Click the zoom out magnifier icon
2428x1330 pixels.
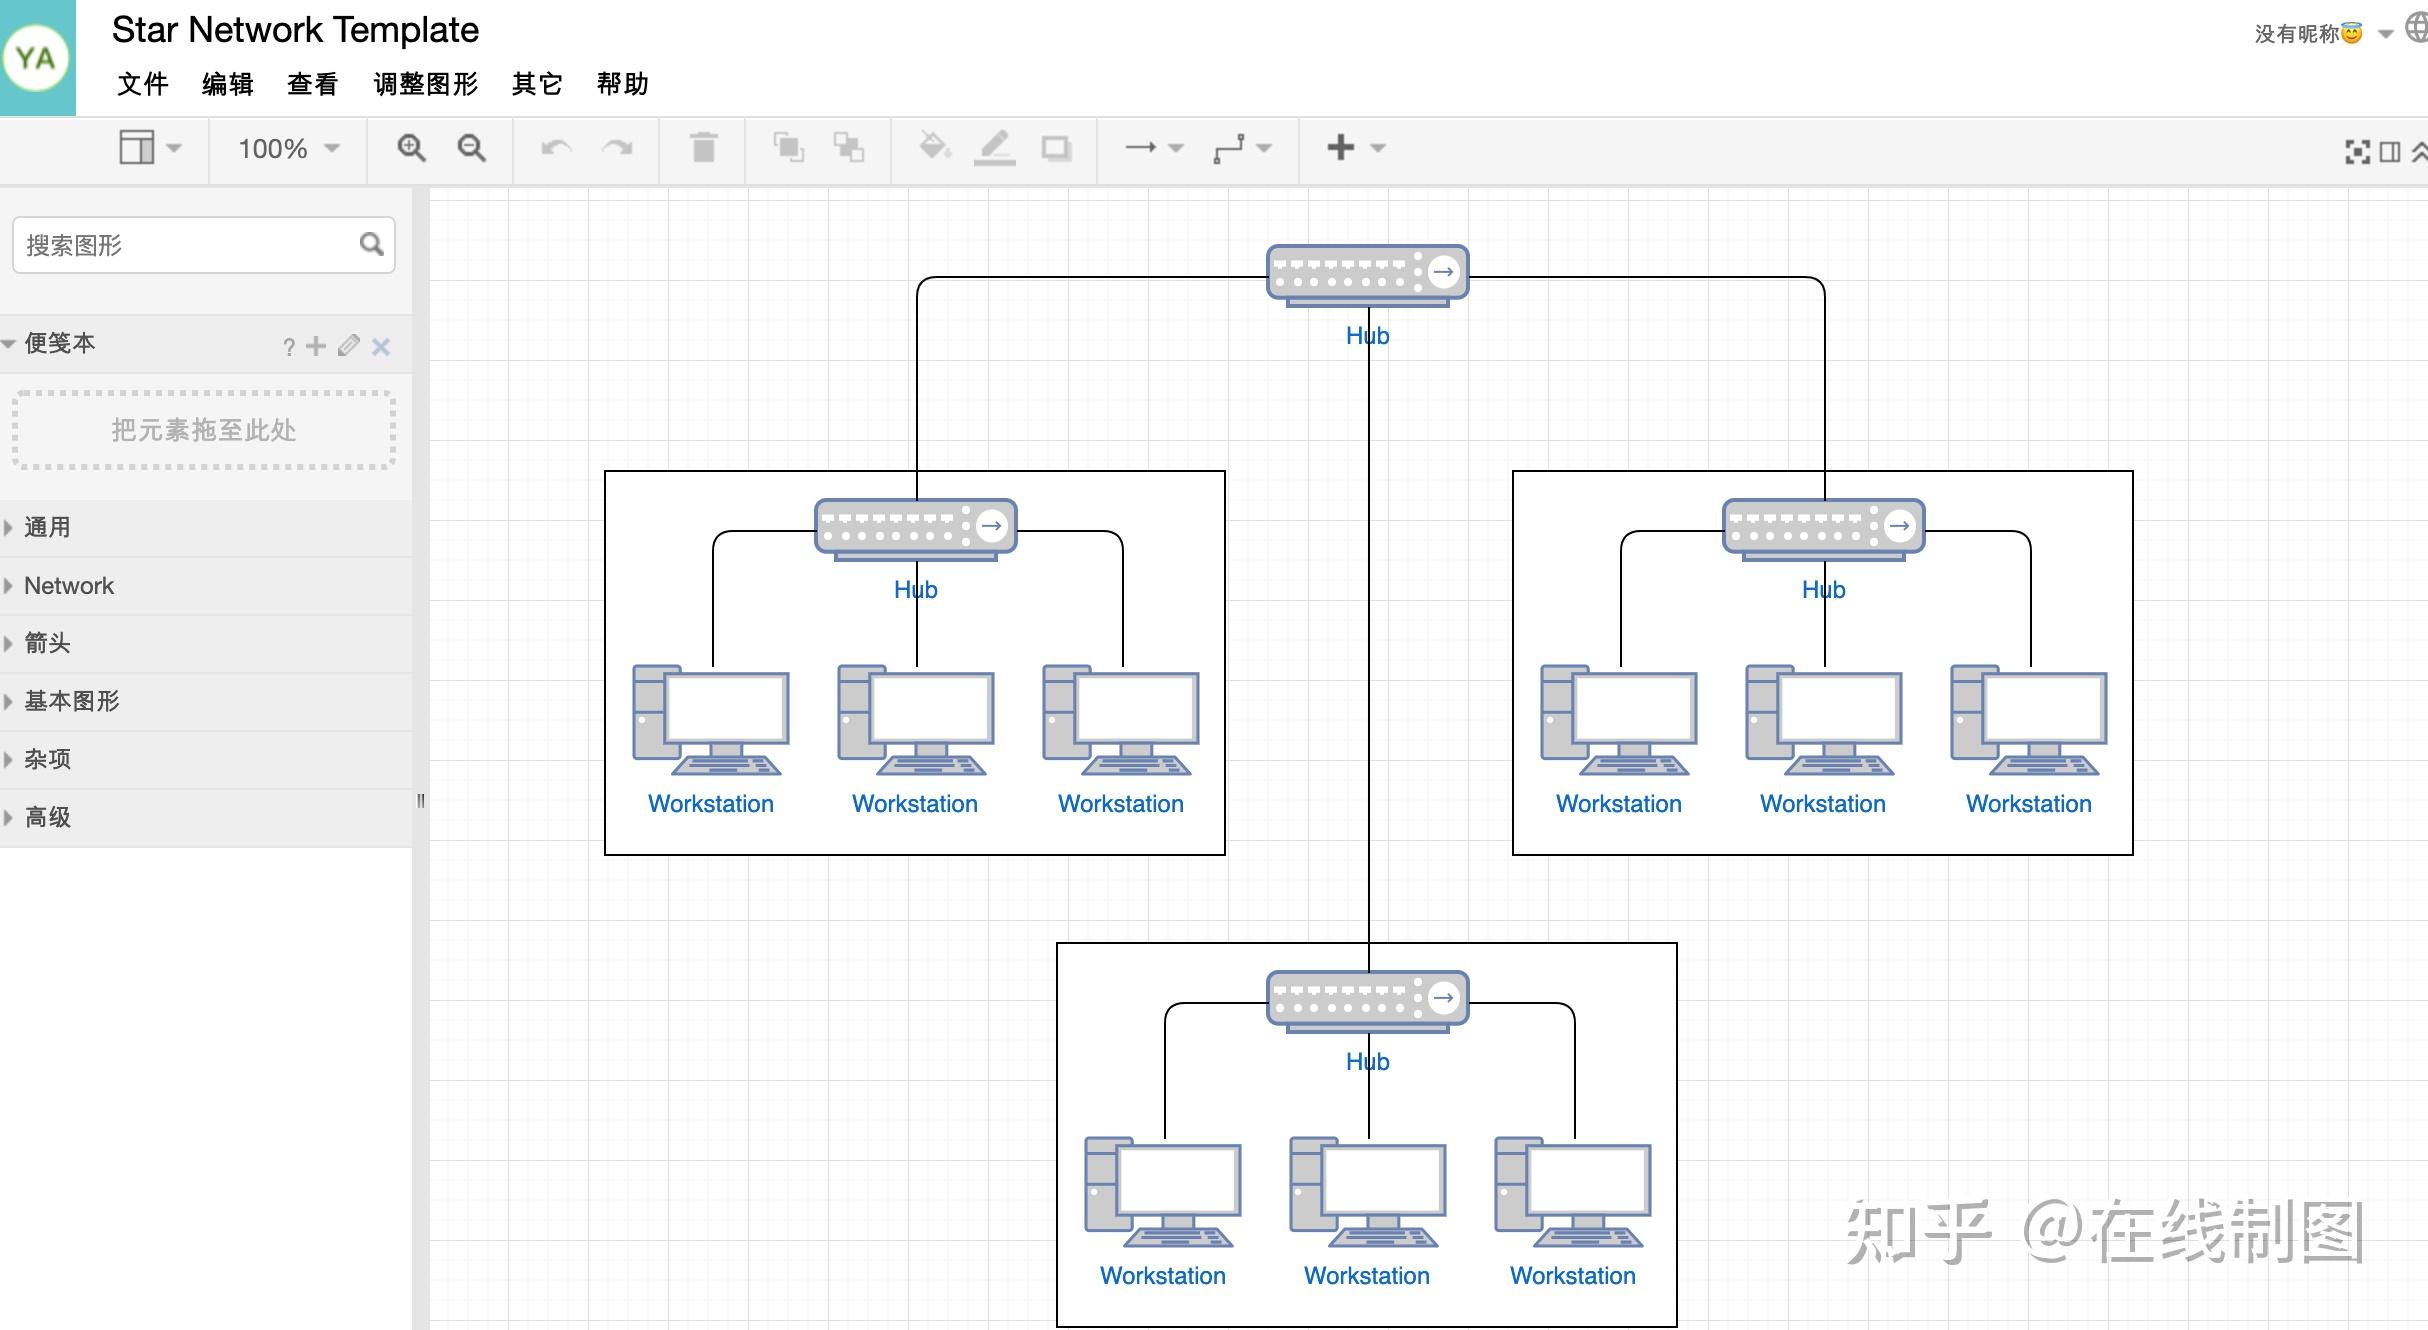[x=471, y=148]
